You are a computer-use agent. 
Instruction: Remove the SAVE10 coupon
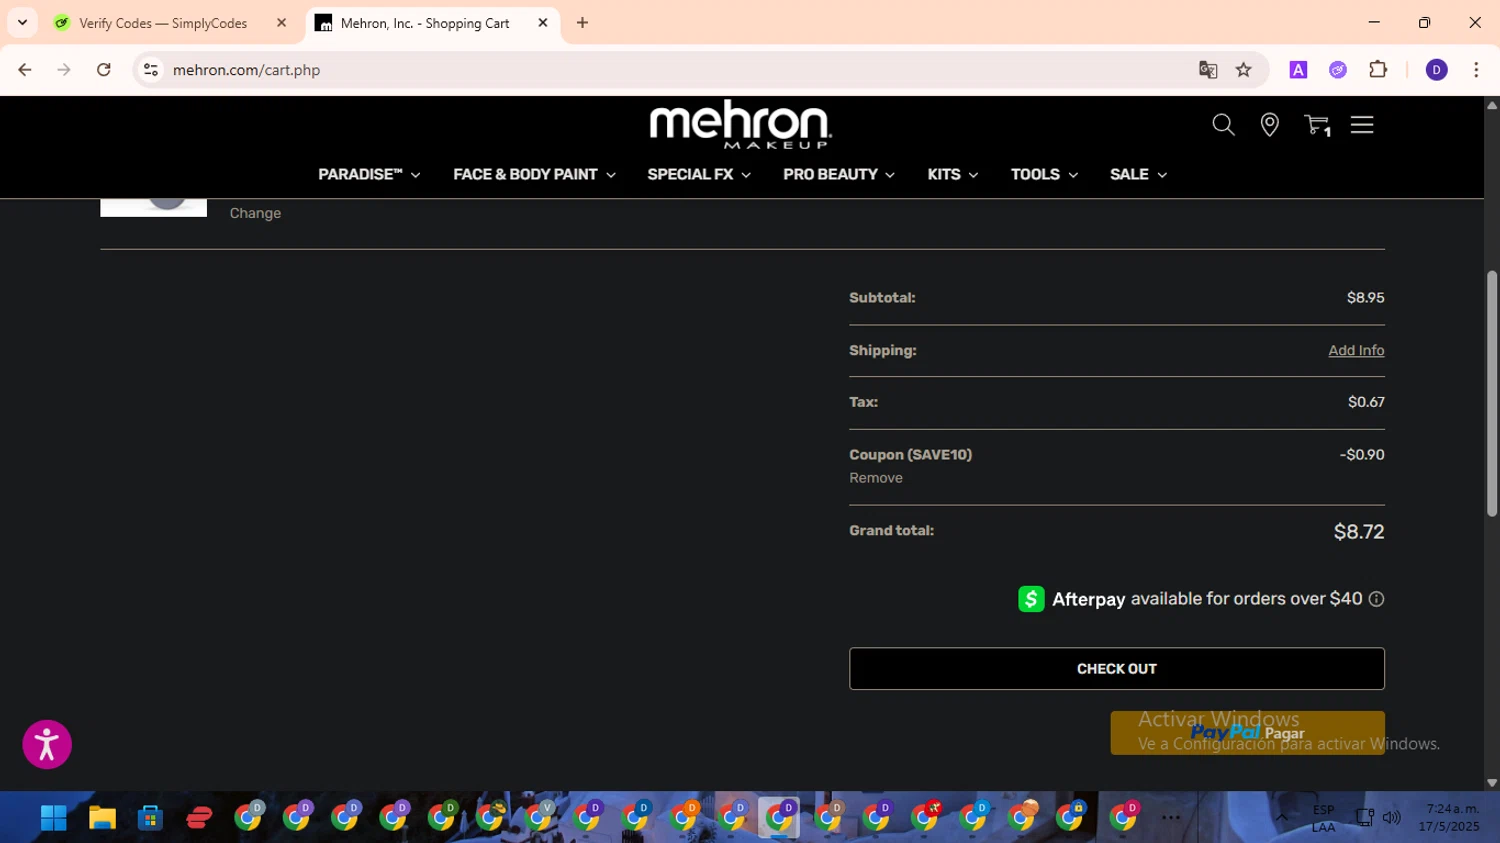coord(876,478)
